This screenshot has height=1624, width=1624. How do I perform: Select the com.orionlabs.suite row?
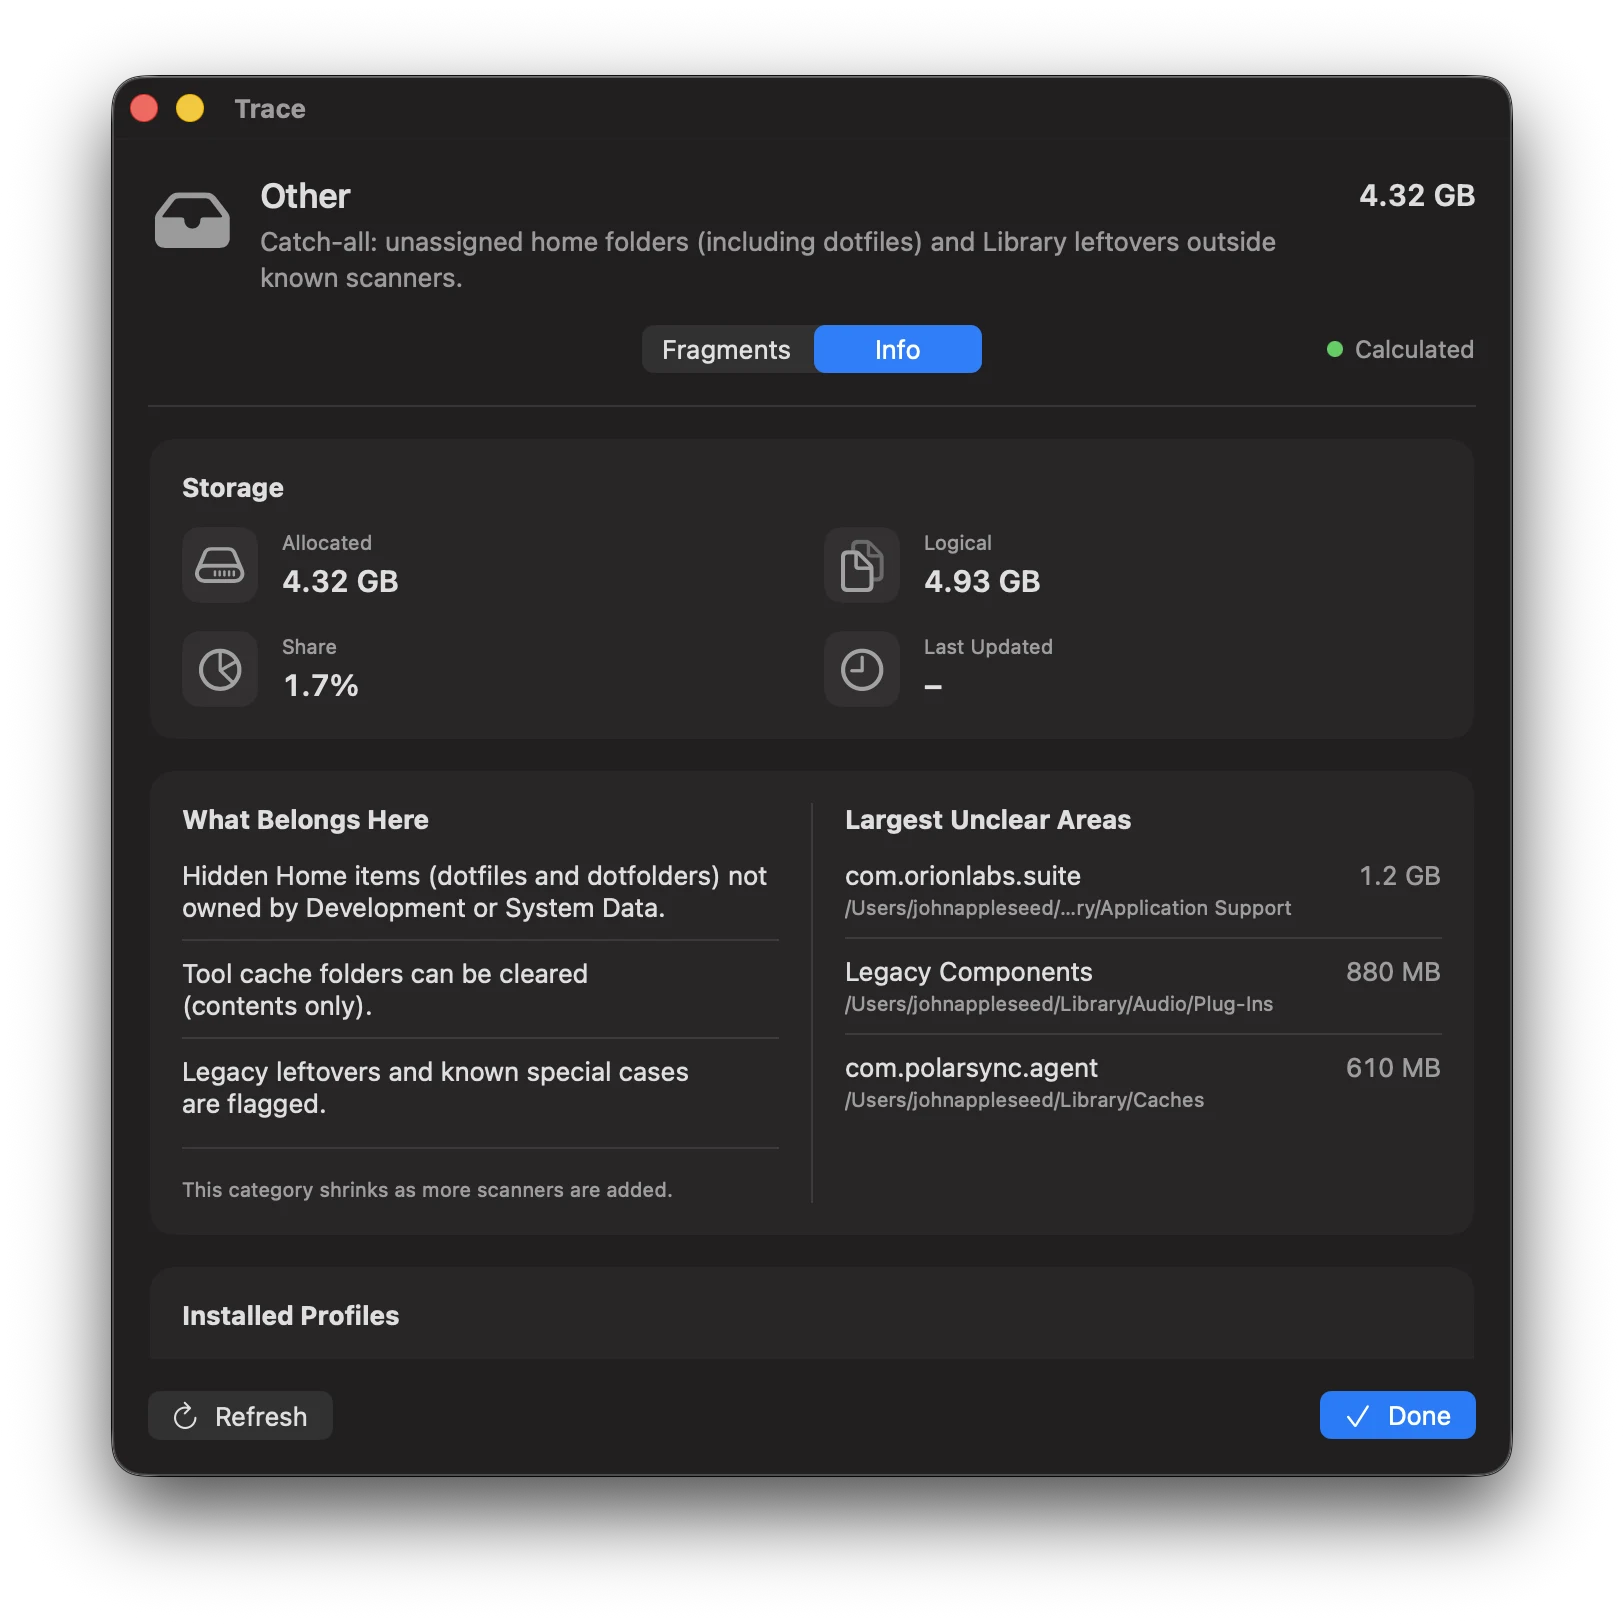[x=1143, y=890]
